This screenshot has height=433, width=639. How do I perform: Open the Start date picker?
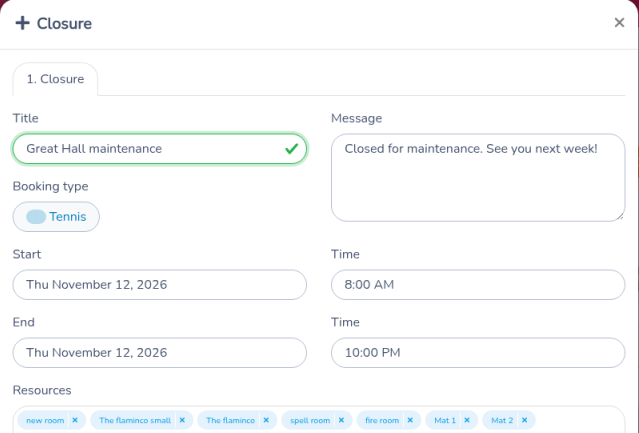point(159,285)
